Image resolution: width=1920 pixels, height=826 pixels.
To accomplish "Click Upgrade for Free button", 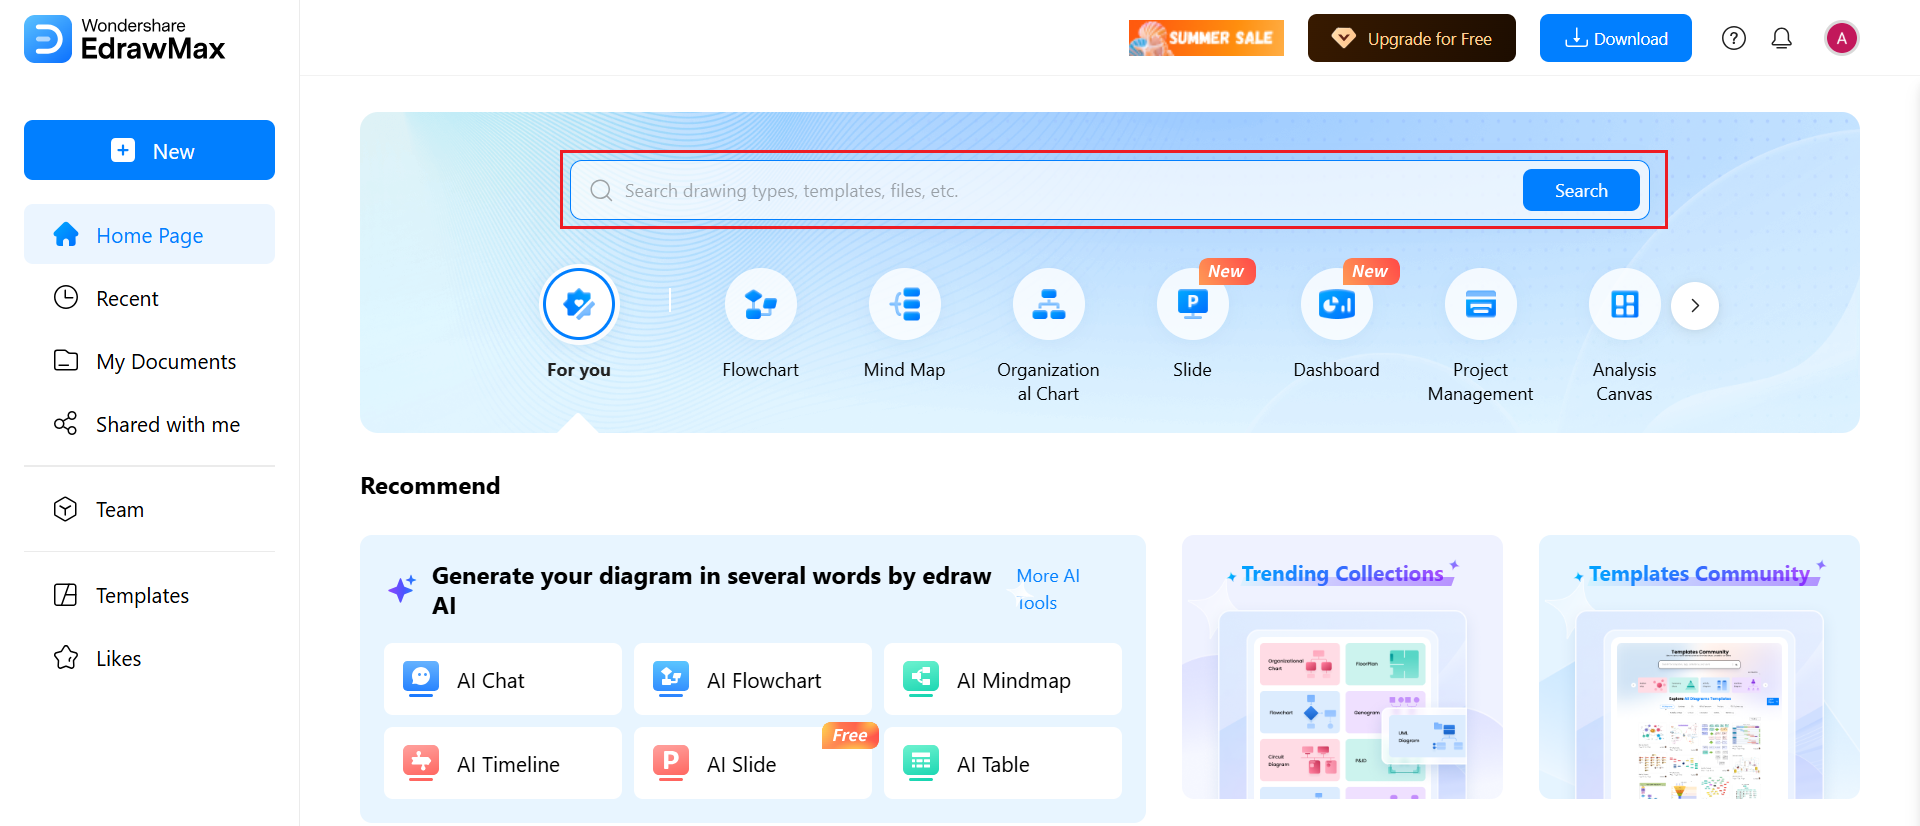I will coord(1412,38).
